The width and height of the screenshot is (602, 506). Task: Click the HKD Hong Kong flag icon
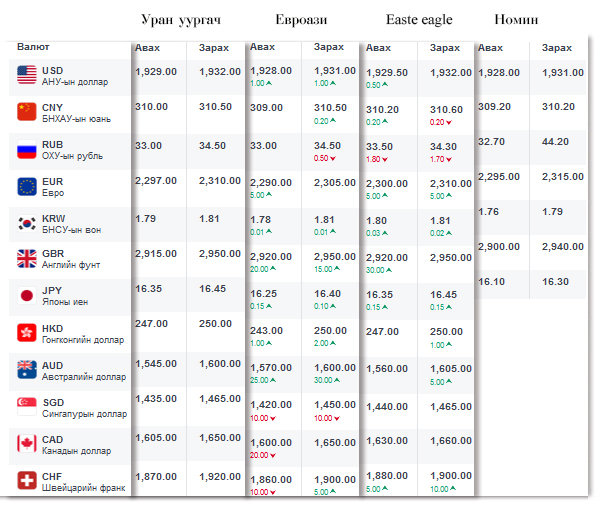27,333
